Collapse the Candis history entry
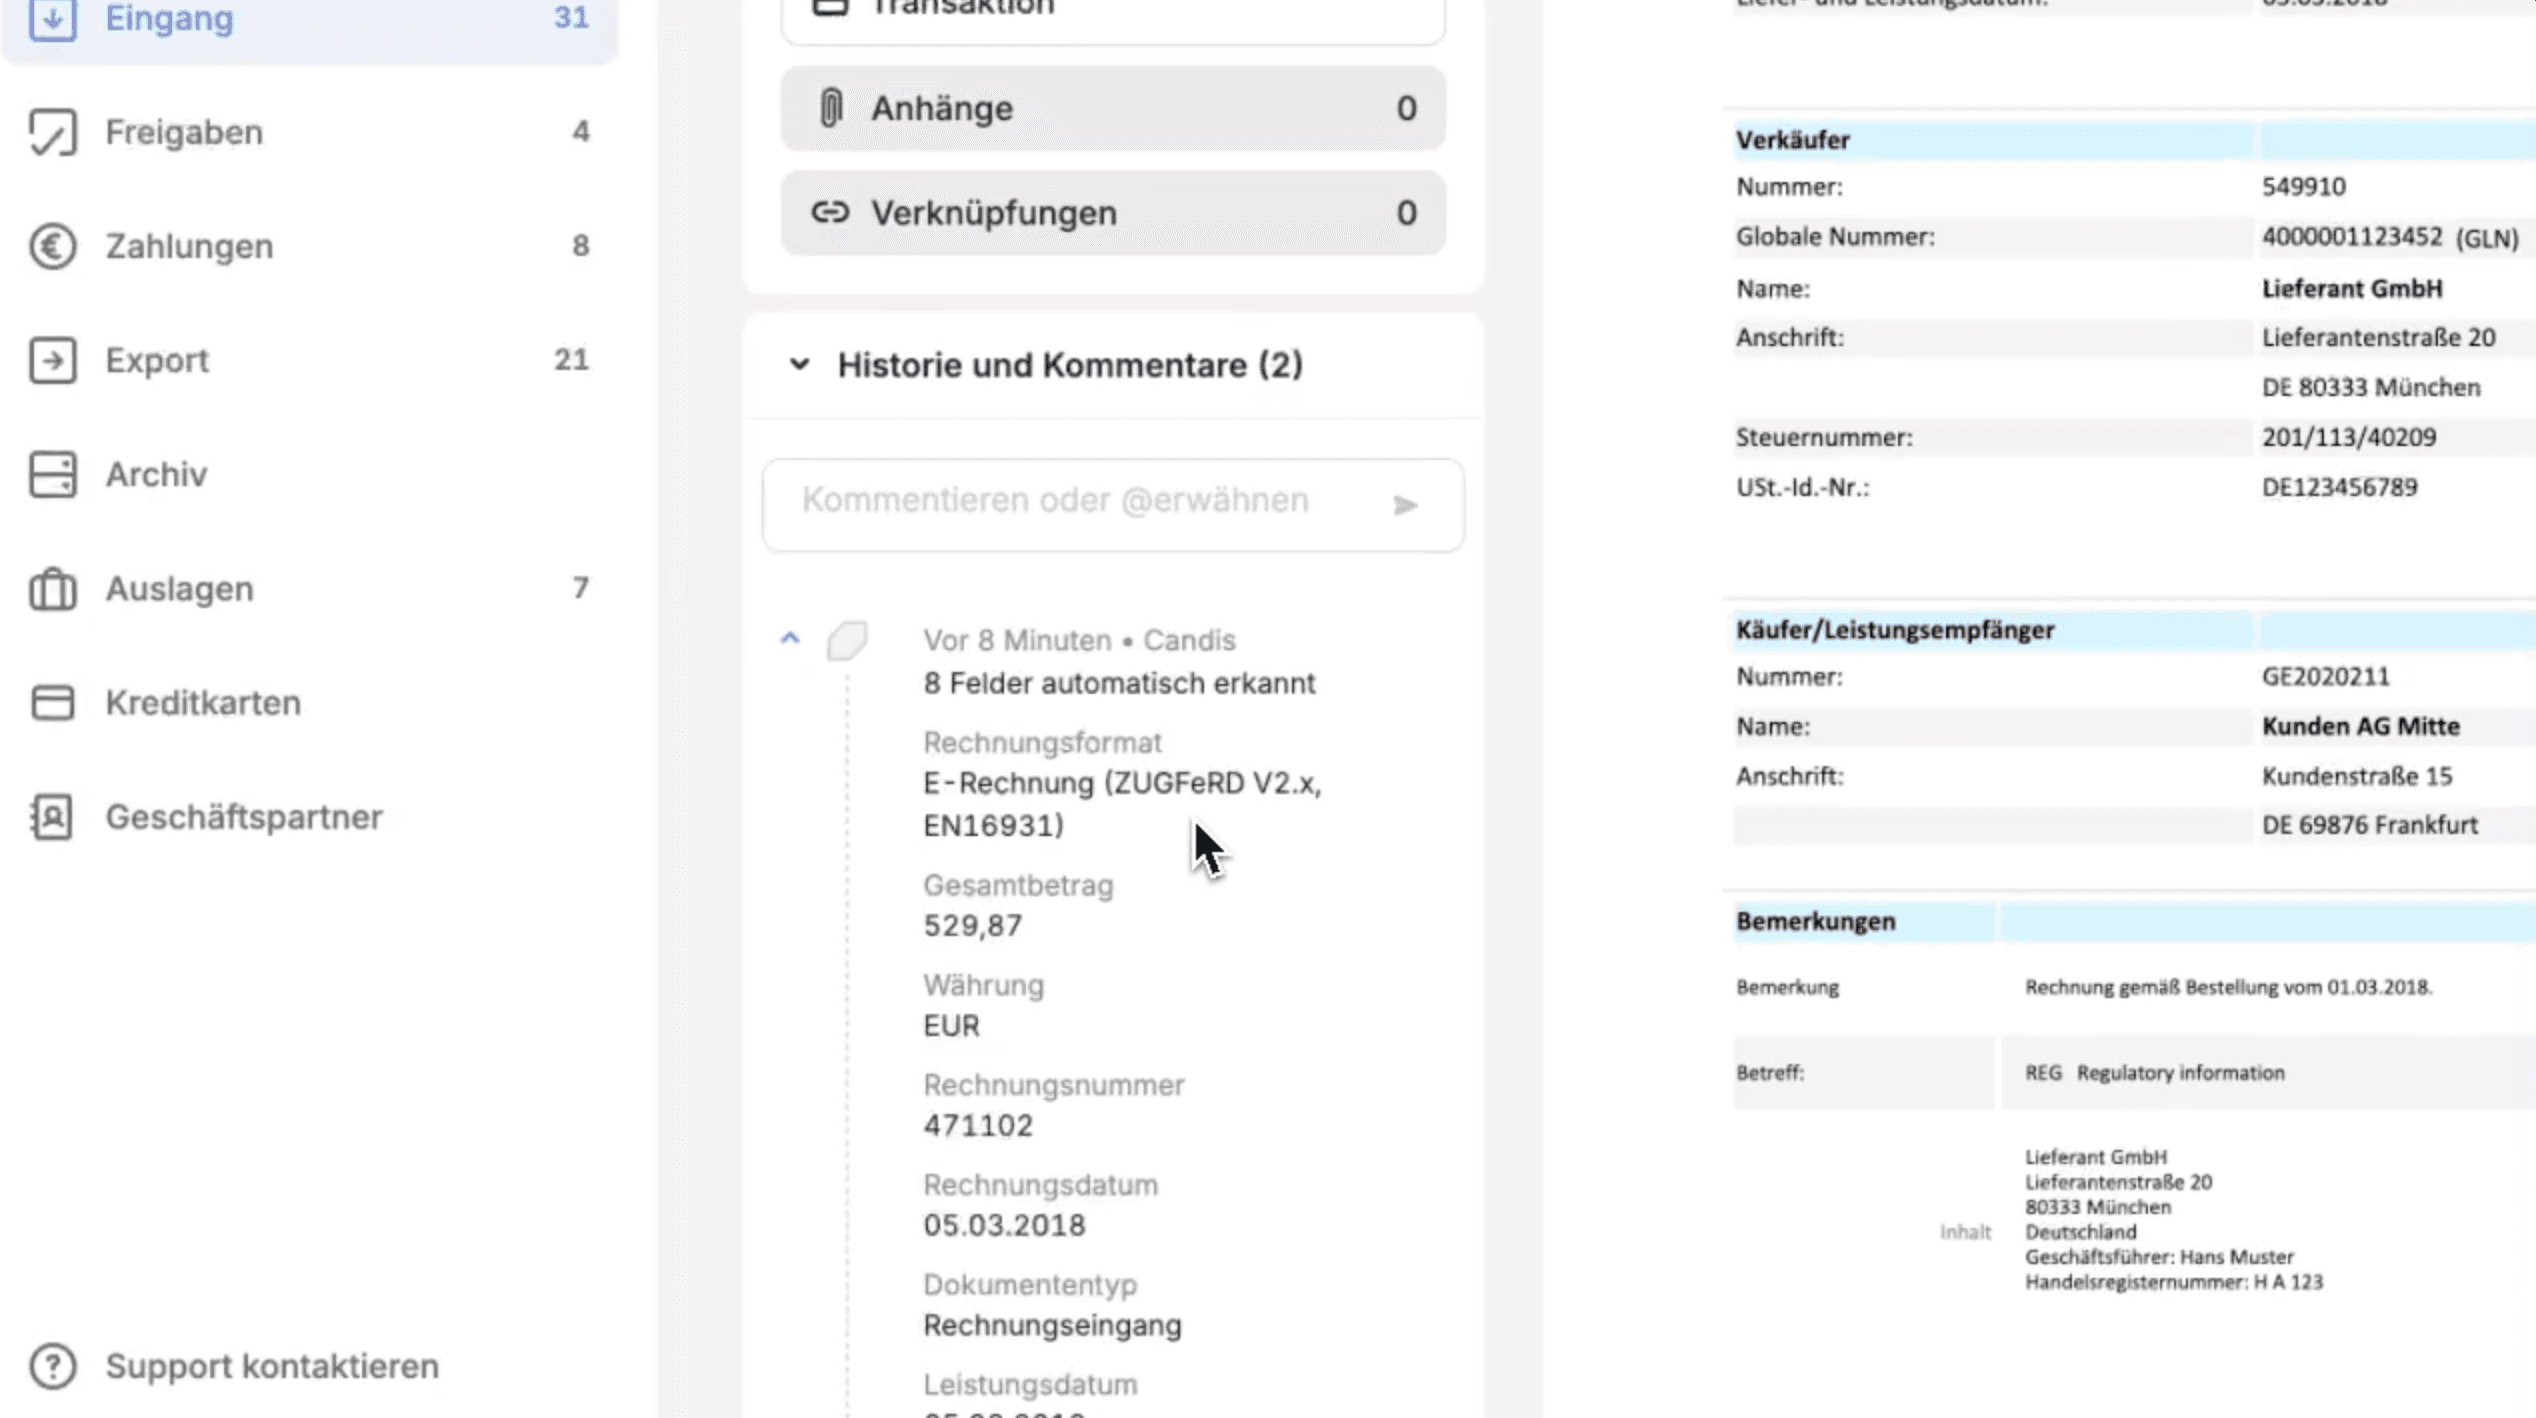 click(790, 638)
